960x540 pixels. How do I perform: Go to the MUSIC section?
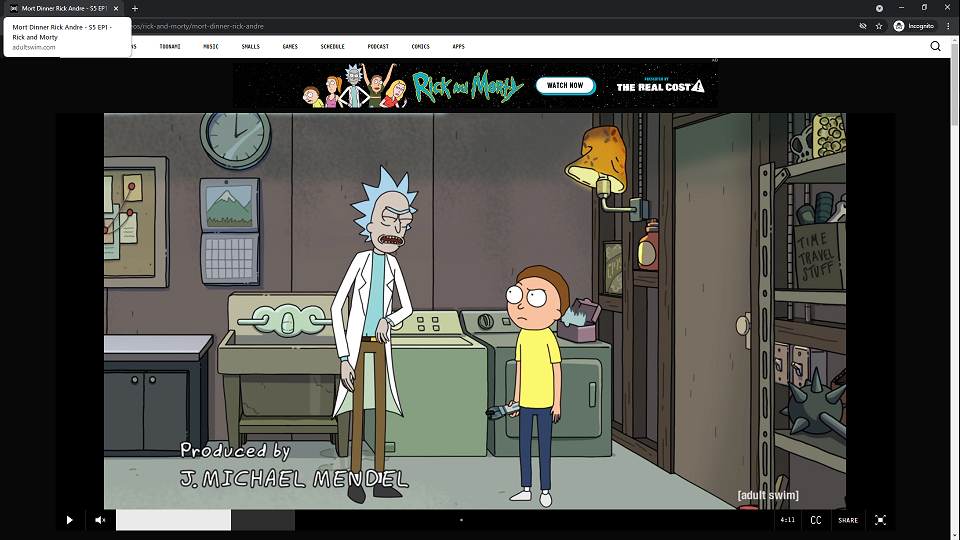(x=211, y=46)
